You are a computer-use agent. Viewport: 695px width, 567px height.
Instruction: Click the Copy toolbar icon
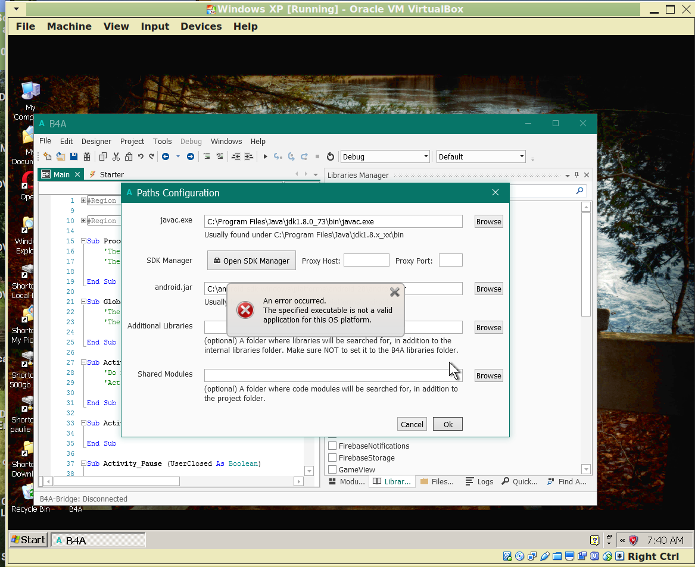[103, 156]
